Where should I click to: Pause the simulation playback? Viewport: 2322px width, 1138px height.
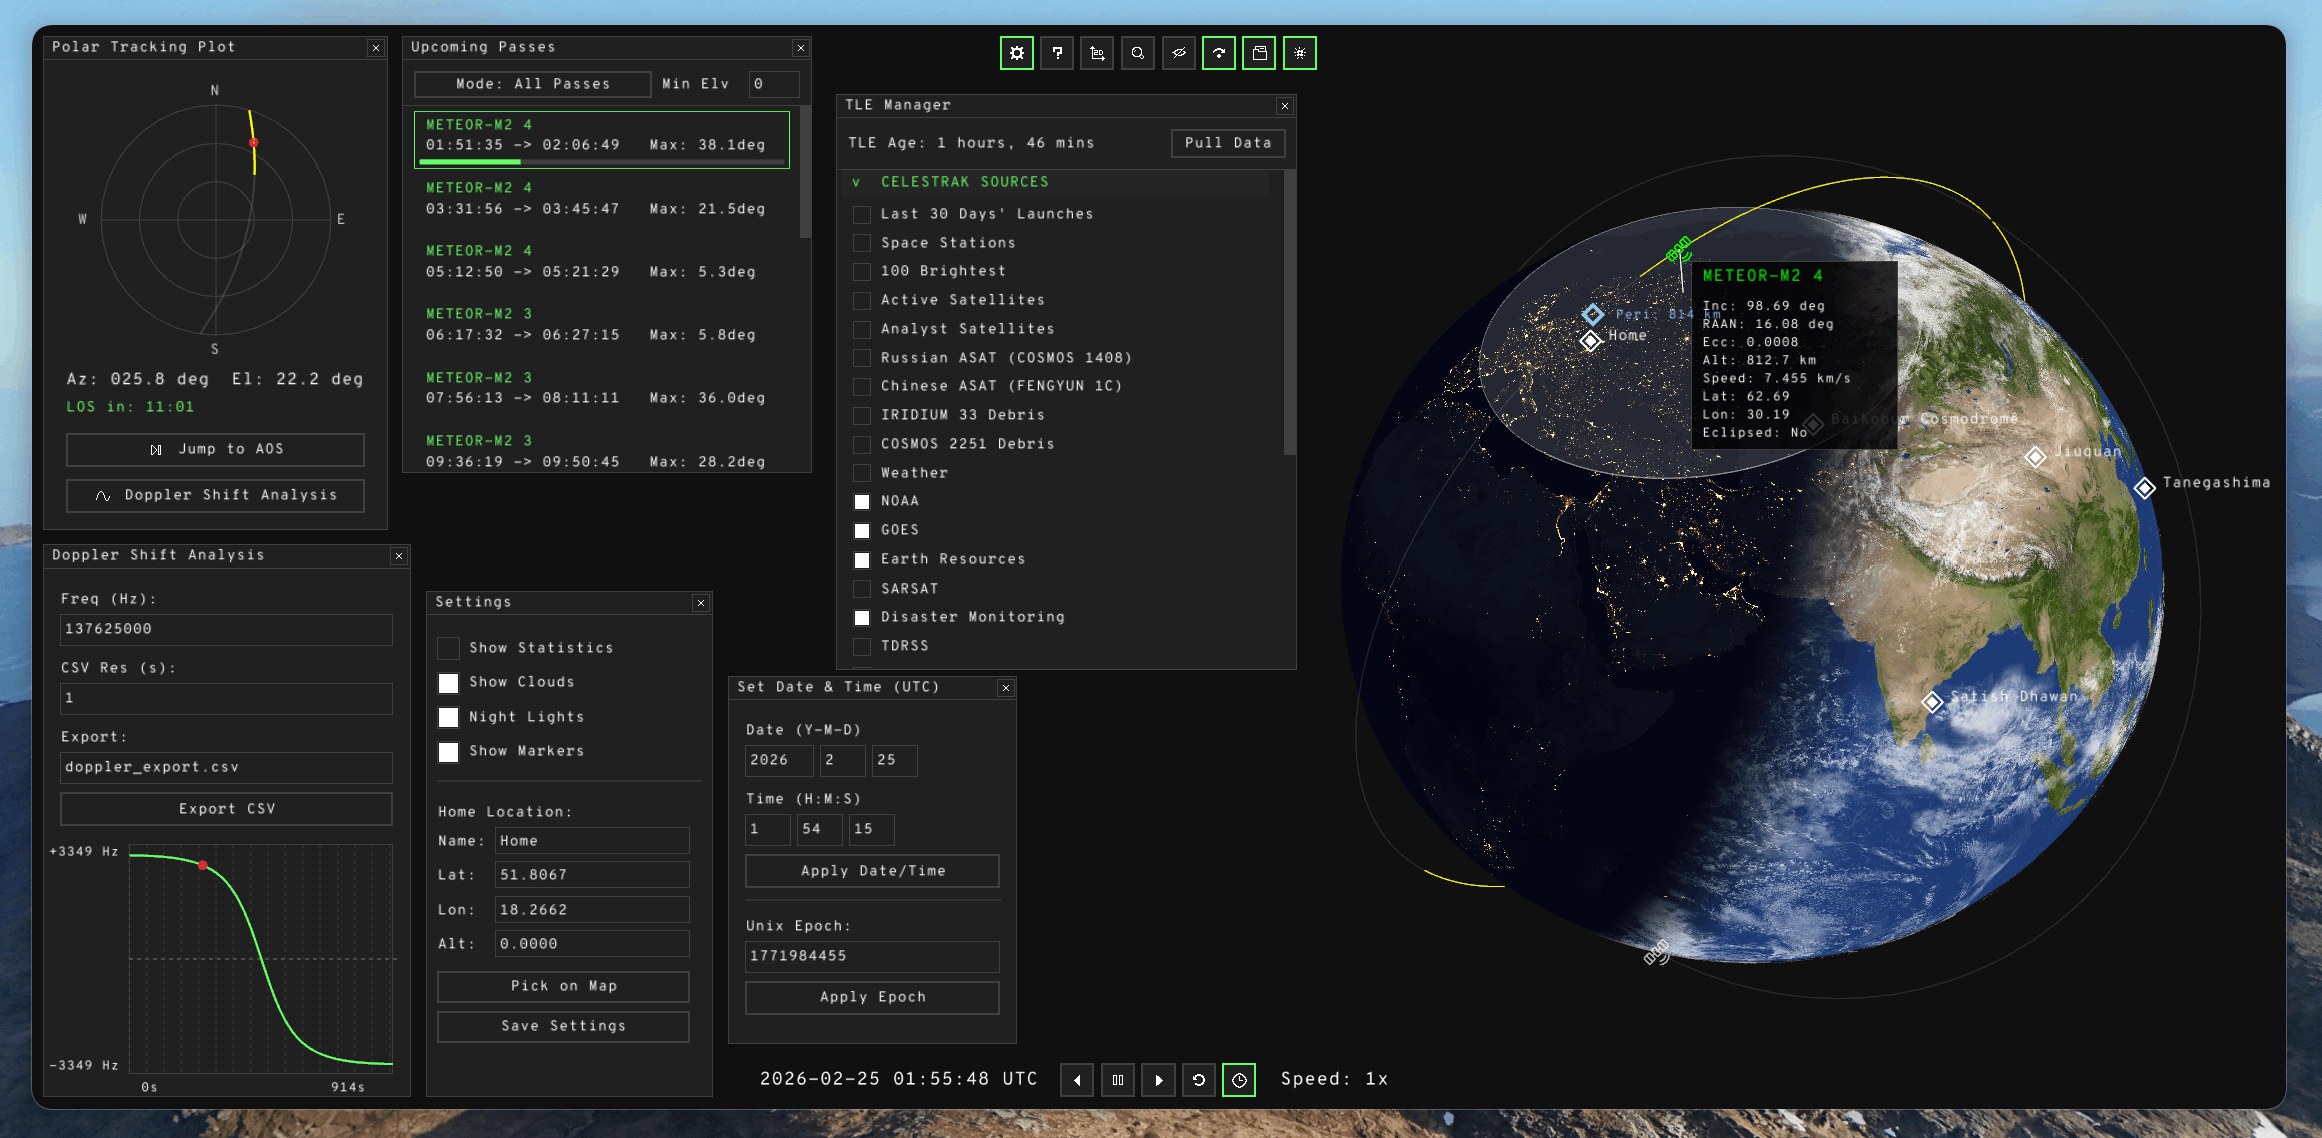pos(1118,1080)
